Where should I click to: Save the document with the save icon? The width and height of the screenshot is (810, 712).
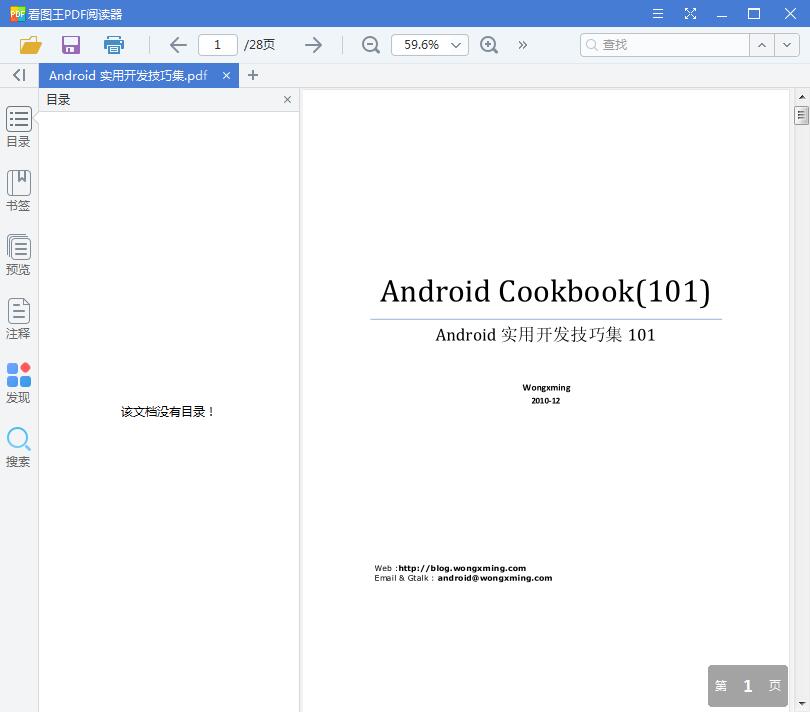point(70,45)
